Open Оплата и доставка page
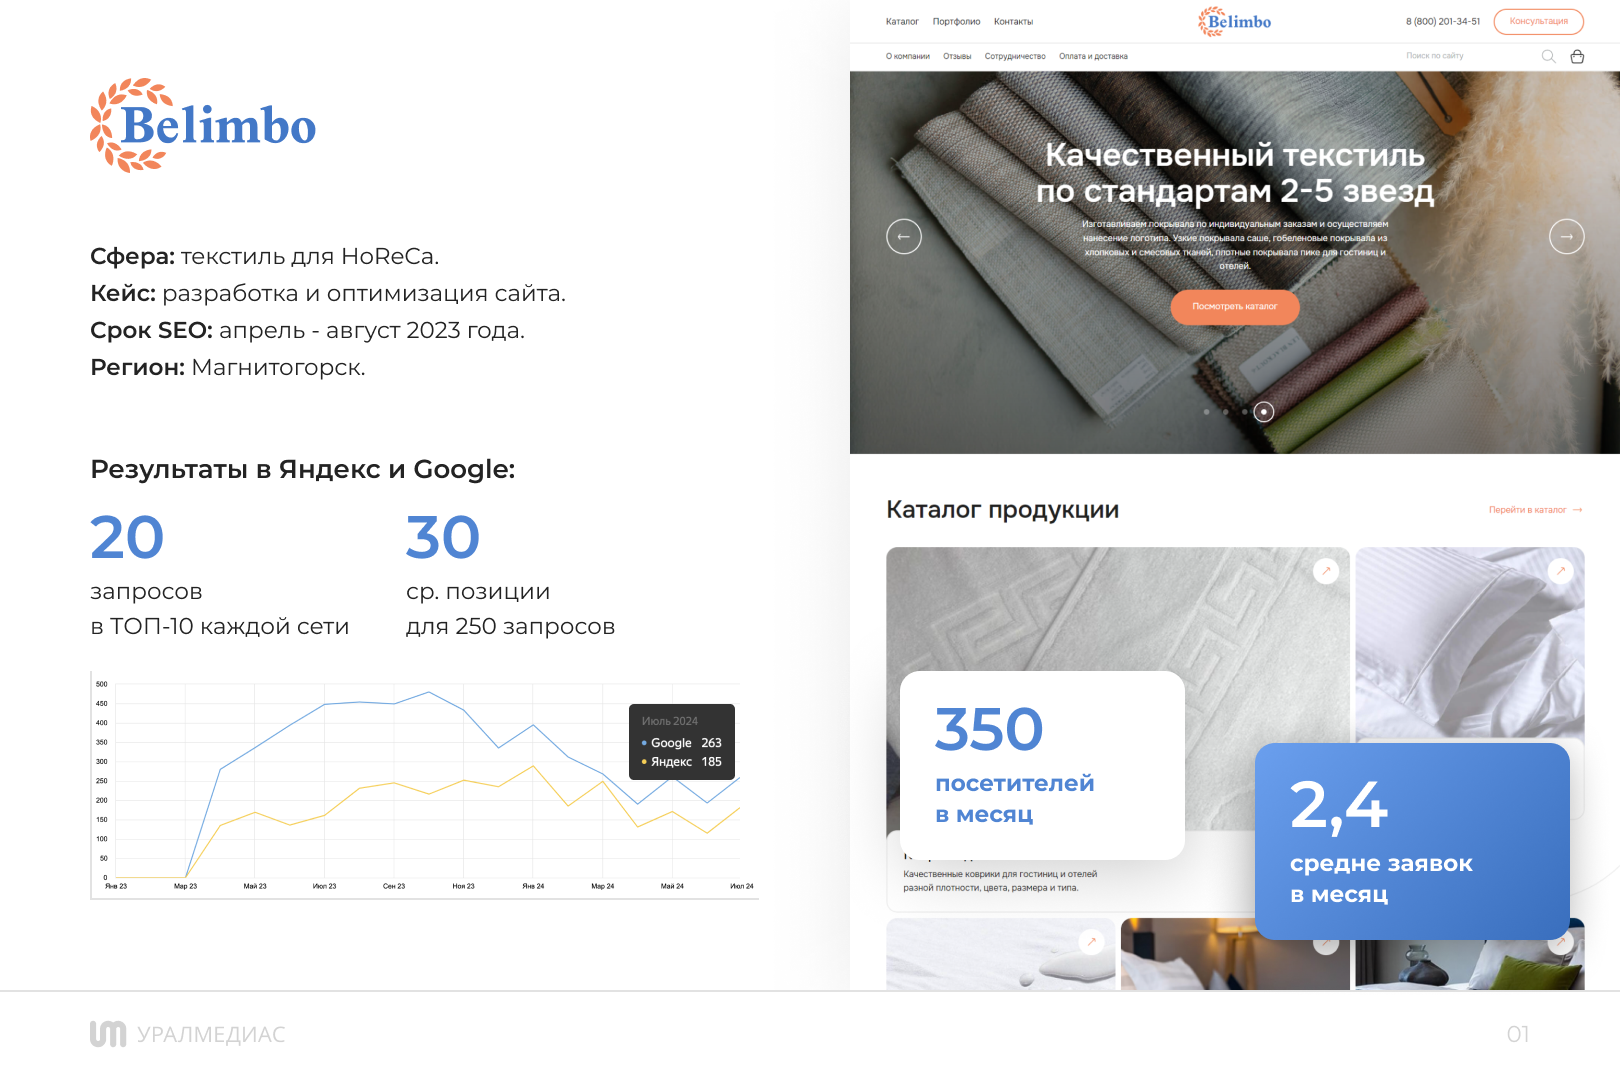Screen dimensions: 1620x1080 pos(1093,57)
